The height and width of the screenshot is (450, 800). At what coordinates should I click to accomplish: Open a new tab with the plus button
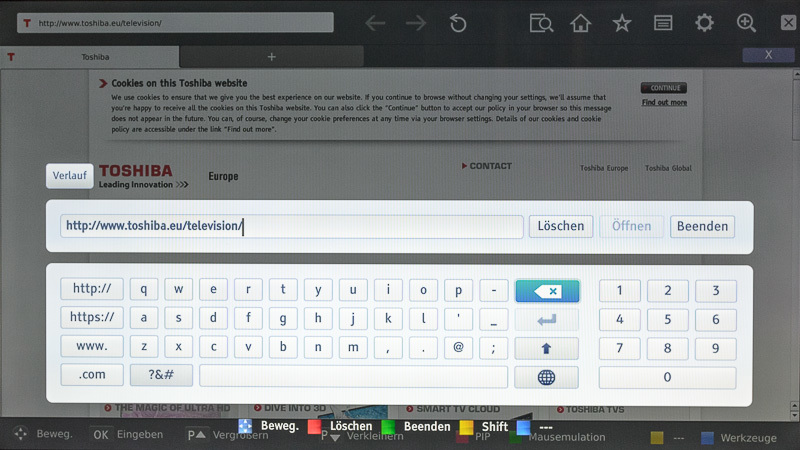pyautogui.click(x=271, y=57)
